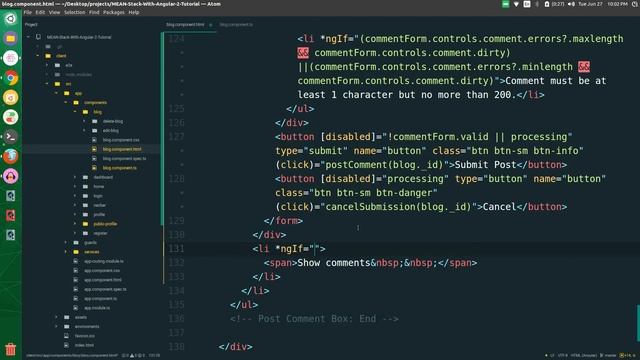
Task: Click the keyboard layout indicator icon
Action: 527,4
